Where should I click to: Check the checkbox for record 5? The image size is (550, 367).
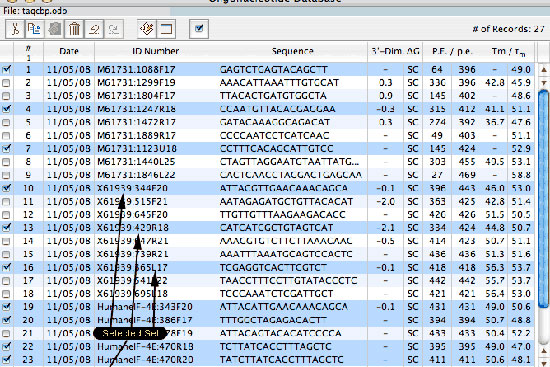coord(6,122)
